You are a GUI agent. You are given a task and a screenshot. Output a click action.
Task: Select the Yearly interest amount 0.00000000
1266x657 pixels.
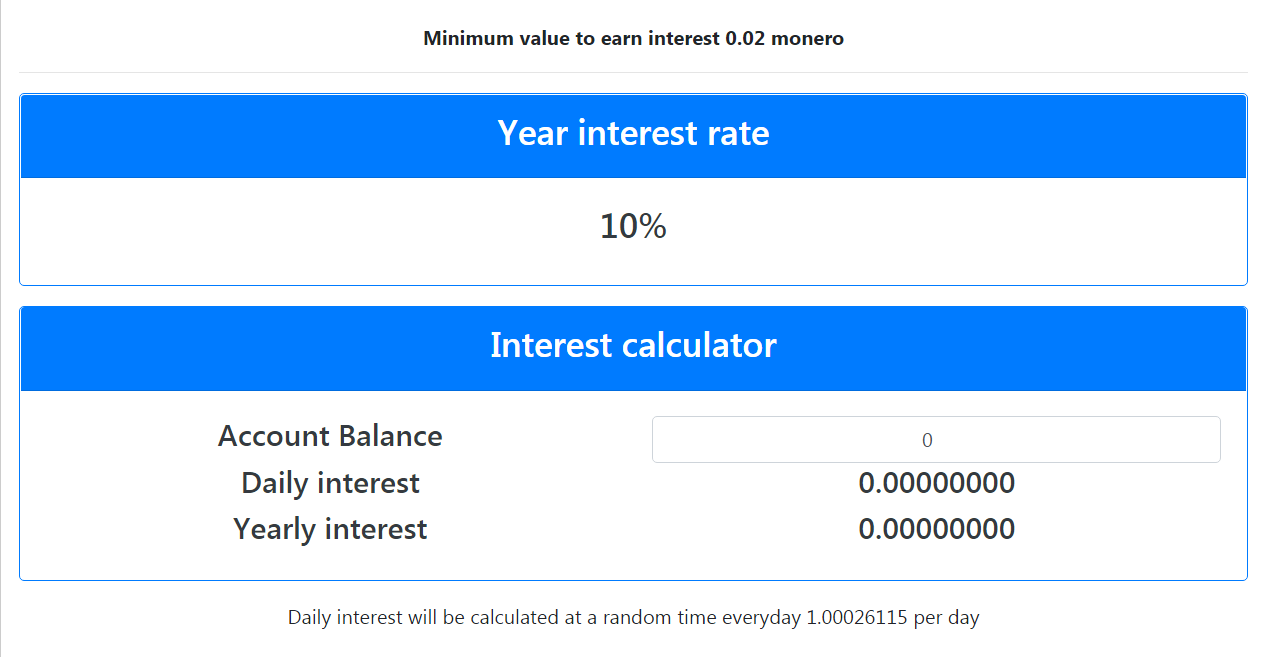(x=936, y=530)
